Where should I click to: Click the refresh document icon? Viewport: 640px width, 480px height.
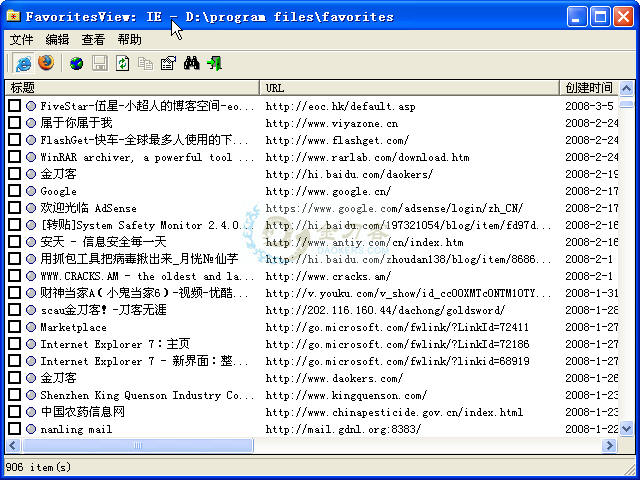[x=122, y=64]
